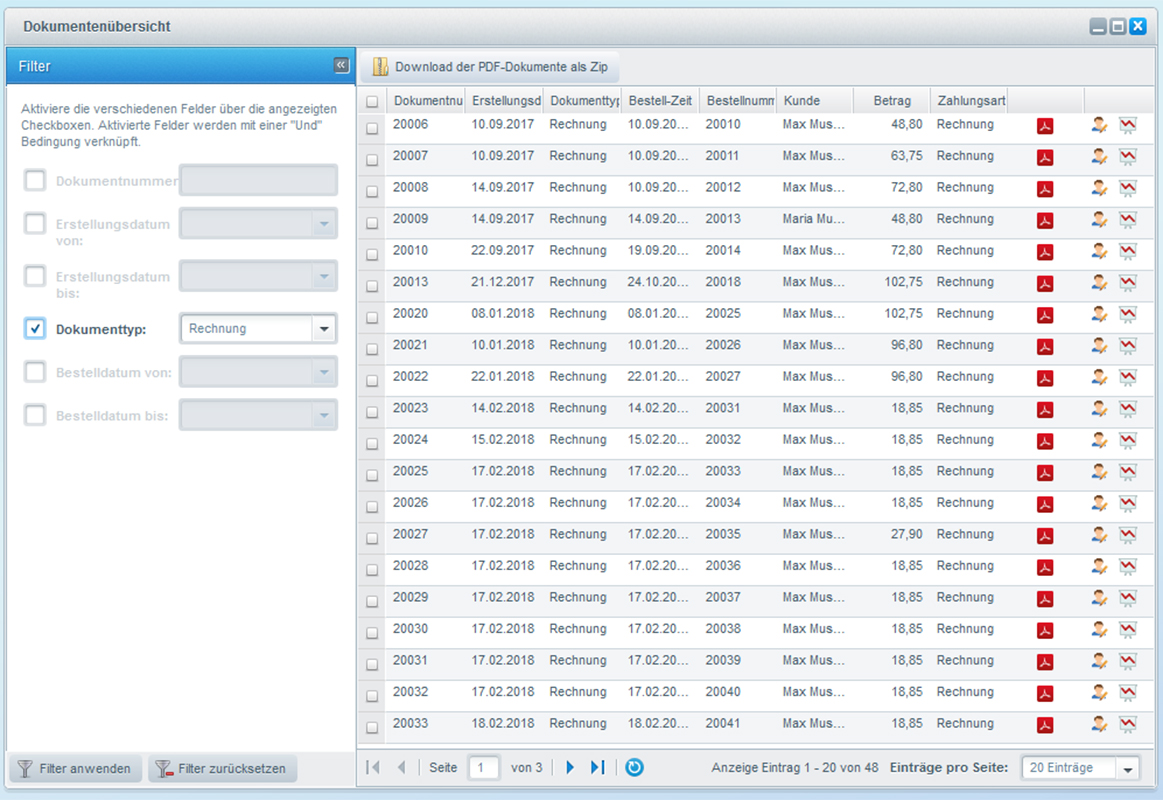Sort by Erstellungsdatum column header

click(504, 100)
